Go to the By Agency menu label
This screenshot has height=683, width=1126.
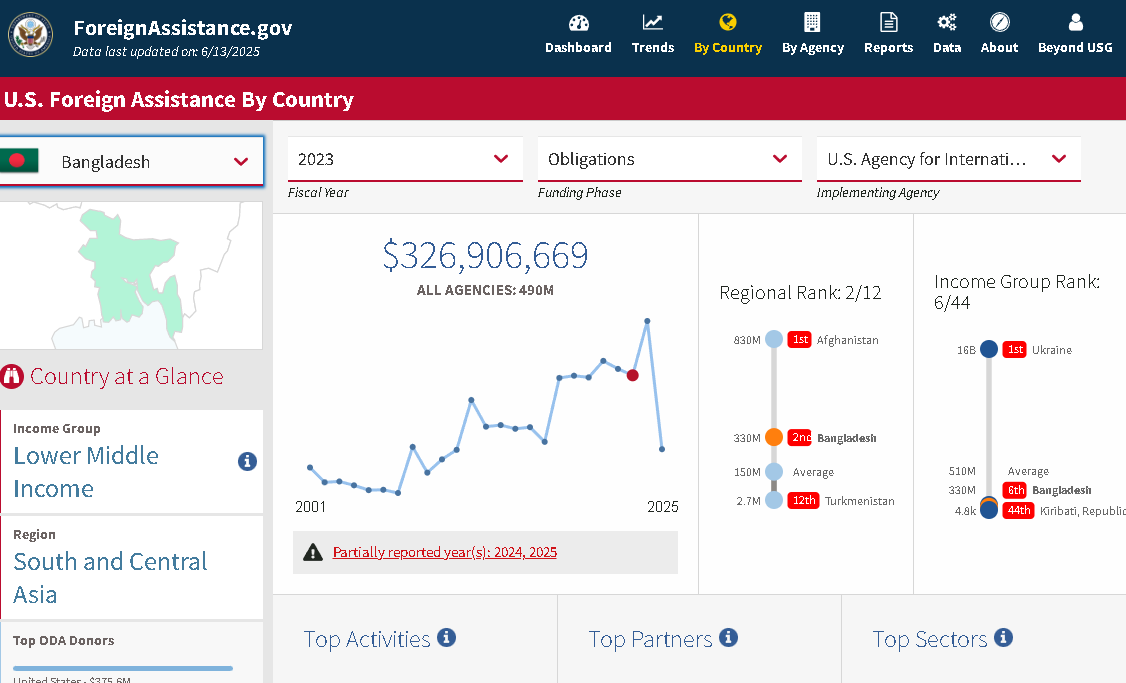[812, 47]
